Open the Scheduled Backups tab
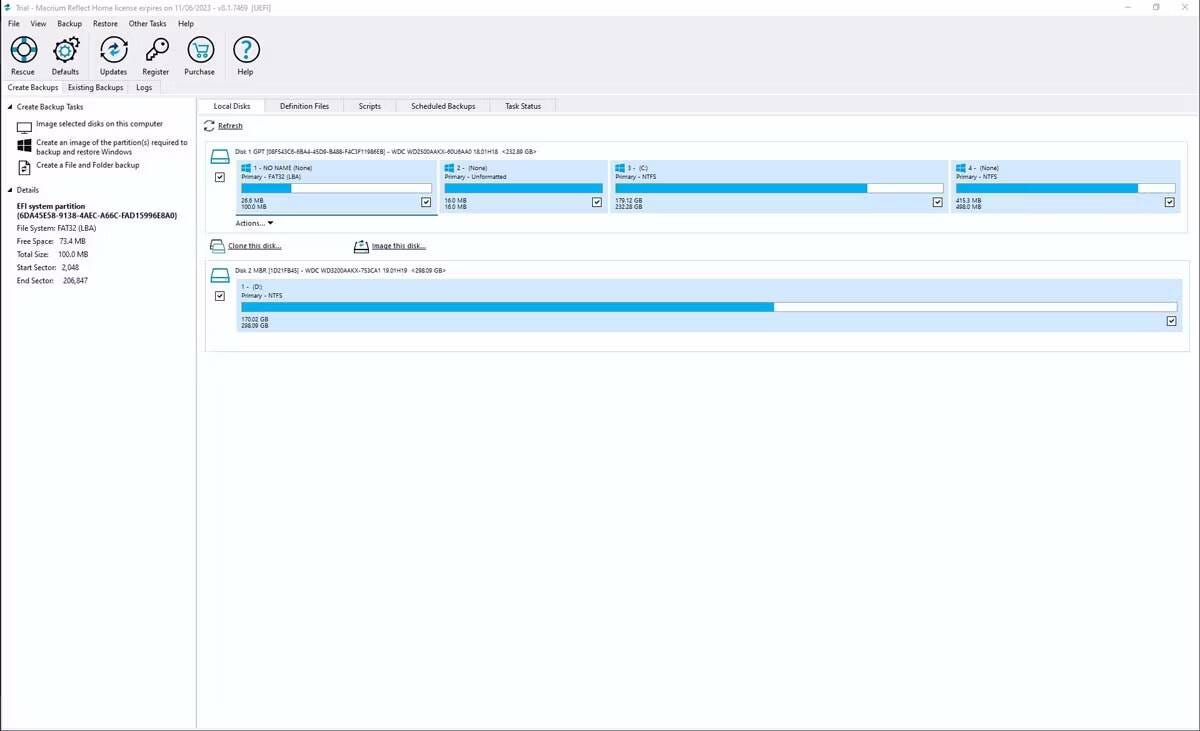Image resolution: width=1200 pixels, height=731 pixels. 443,106
